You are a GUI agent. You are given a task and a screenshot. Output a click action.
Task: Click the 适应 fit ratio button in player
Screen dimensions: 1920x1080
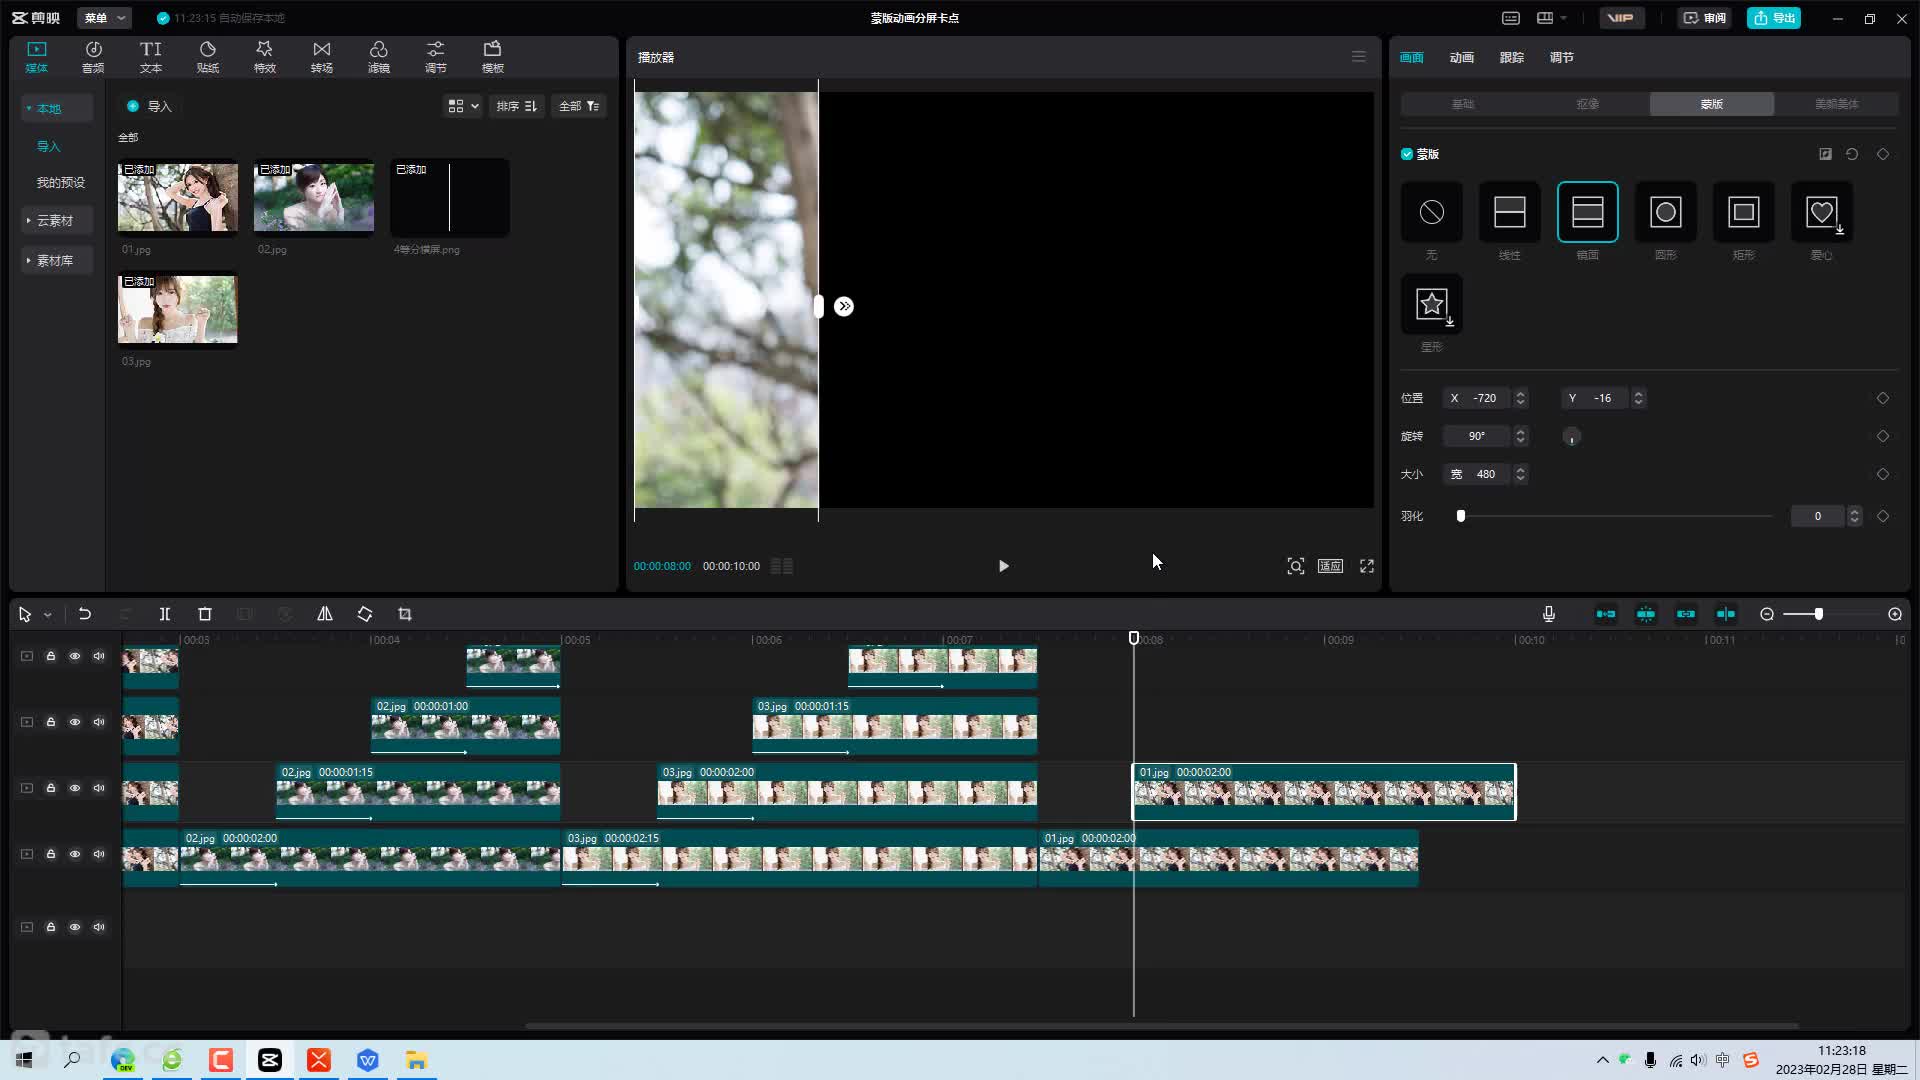click(x=1330, y=566)
